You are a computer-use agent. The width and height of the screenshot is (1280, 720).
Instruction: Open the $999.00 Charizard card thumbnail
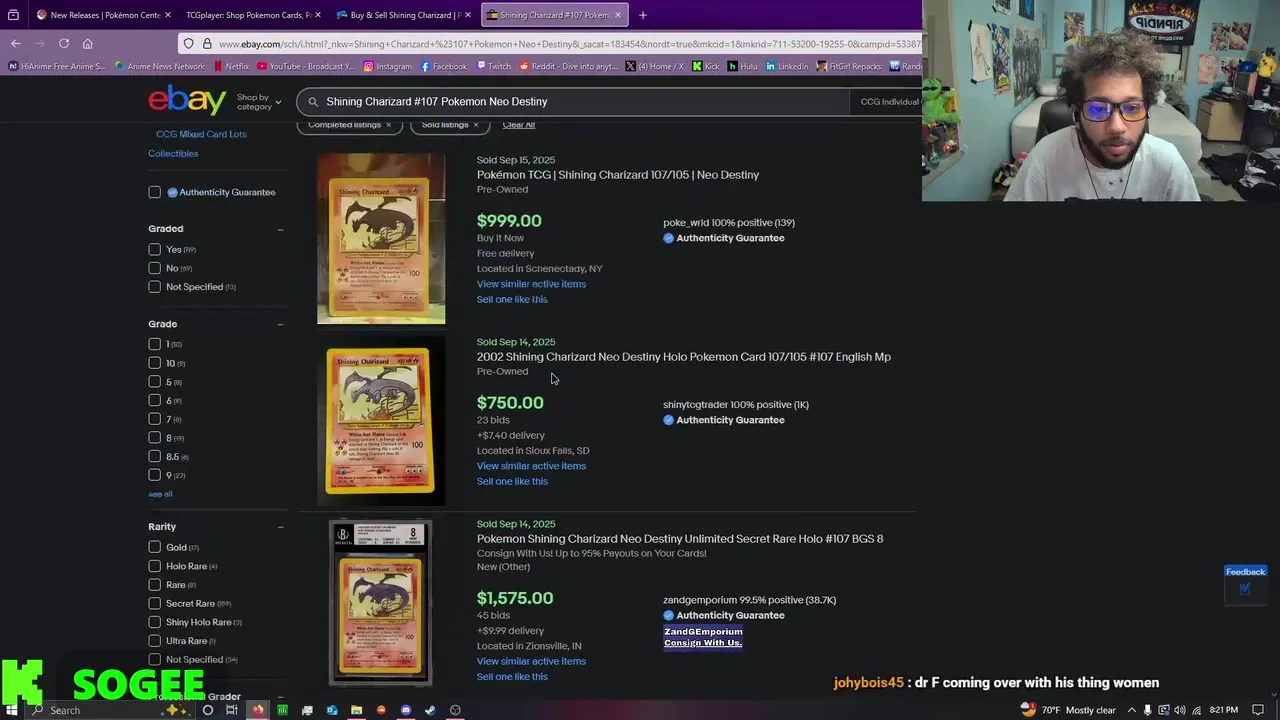tap(381, 238)
